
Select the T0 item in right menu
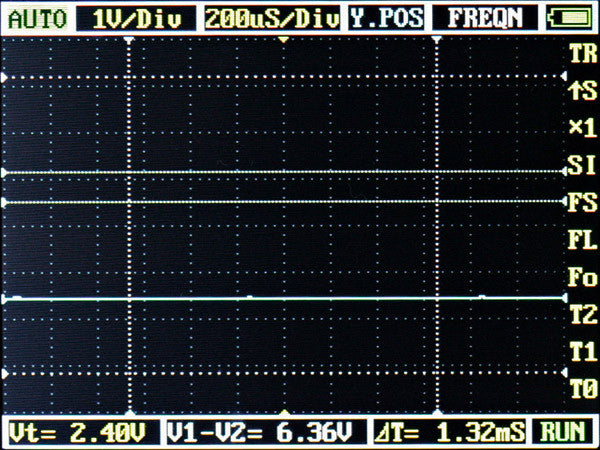click(x=581, y=389)
